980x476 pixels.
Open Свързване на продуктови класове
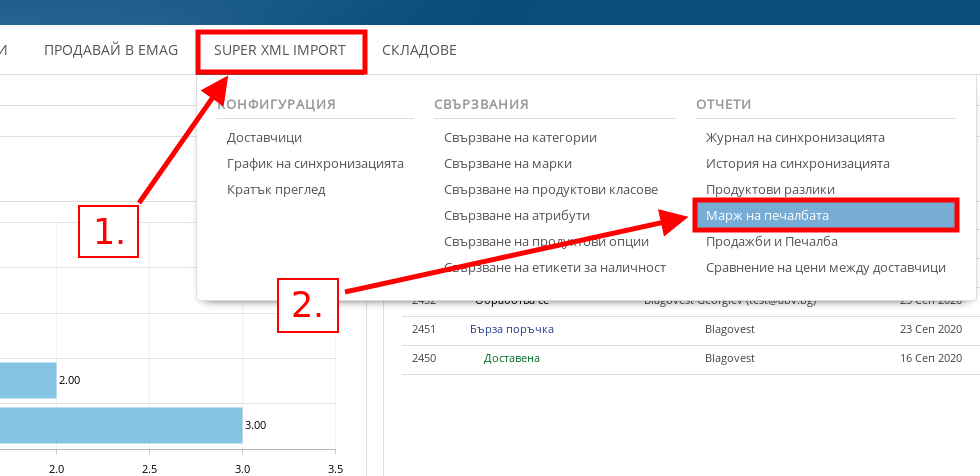pos(551,190)
